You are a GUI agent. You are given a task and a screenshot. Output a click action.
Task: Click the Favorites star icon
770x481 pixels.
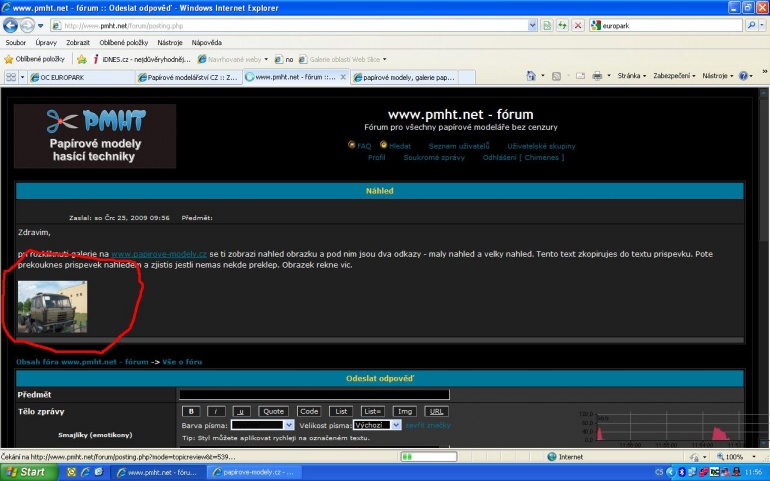(8, 59)
